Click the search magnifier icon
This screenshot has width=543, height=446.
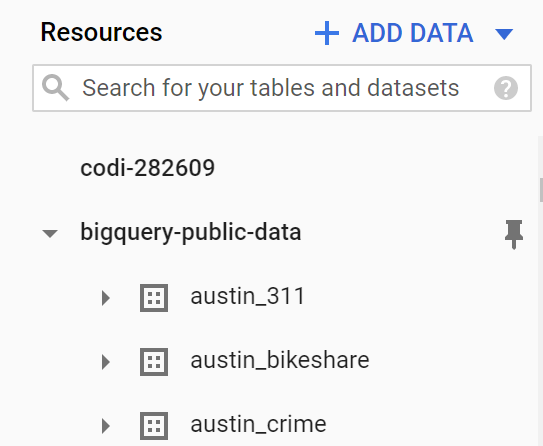[x=55, y=88]
